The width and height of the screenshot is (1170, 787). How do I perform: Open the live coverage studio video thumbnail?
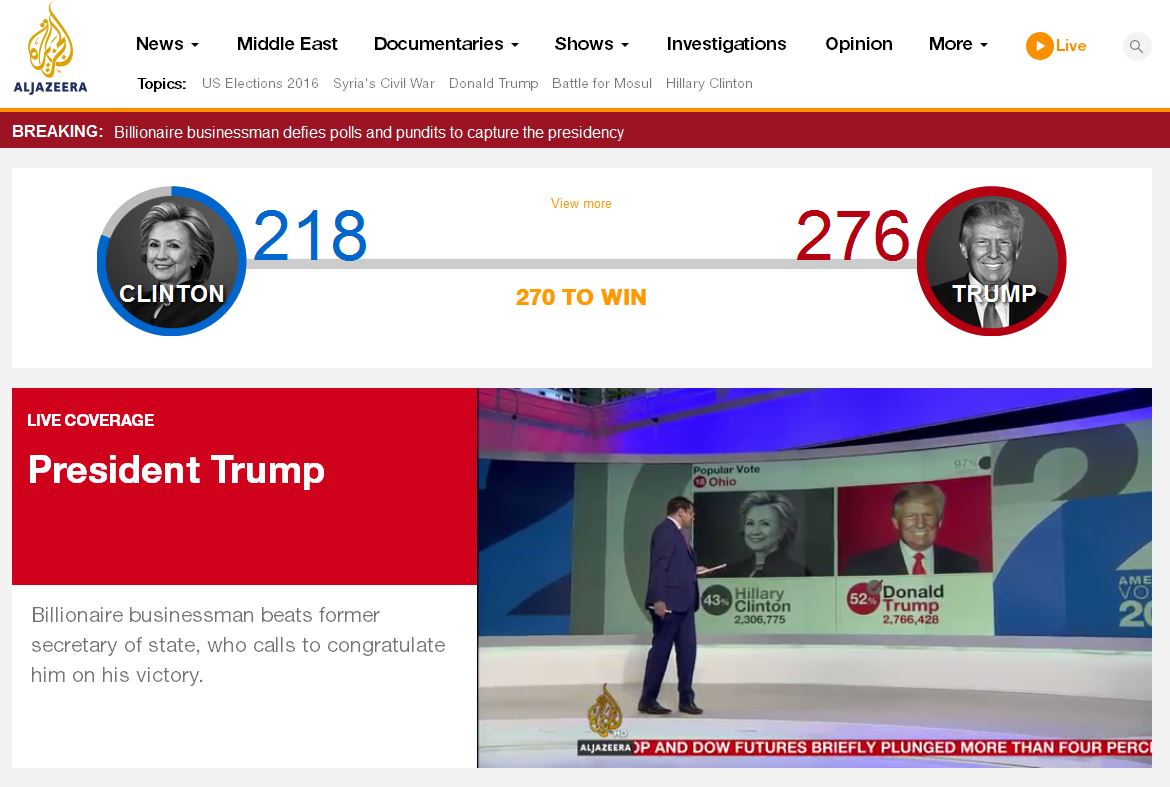[x=815, y=578]
